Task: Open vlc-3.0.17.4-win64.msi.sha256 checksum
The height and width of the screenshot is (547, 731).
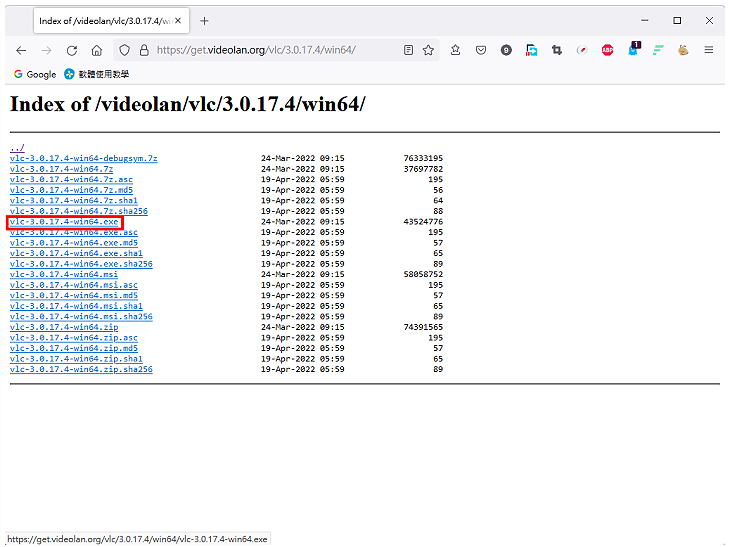Action: (x=81, y=317)
